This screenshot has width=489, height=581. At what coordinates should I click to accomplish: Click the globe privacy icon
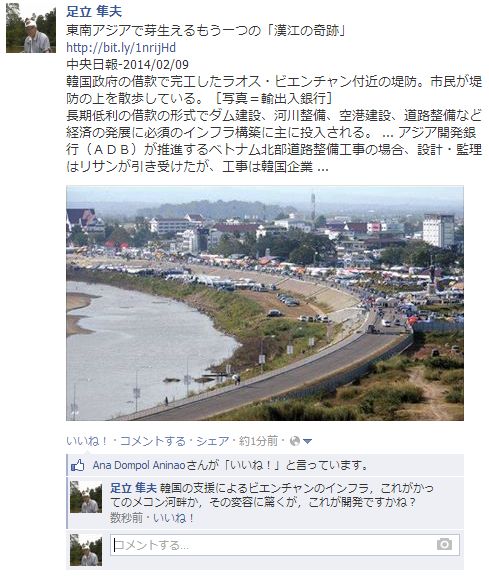tap(295, 441)
